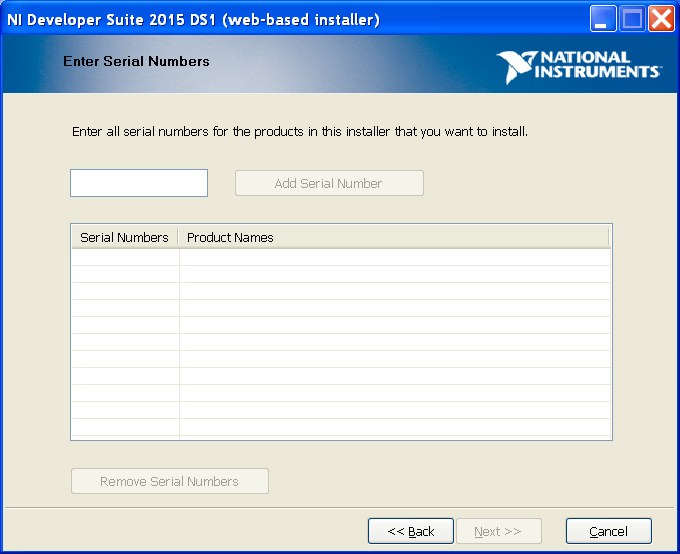Select the Serial Numbers column header
The width and height of the screenshot is (680, 554).
coord(124,237)
